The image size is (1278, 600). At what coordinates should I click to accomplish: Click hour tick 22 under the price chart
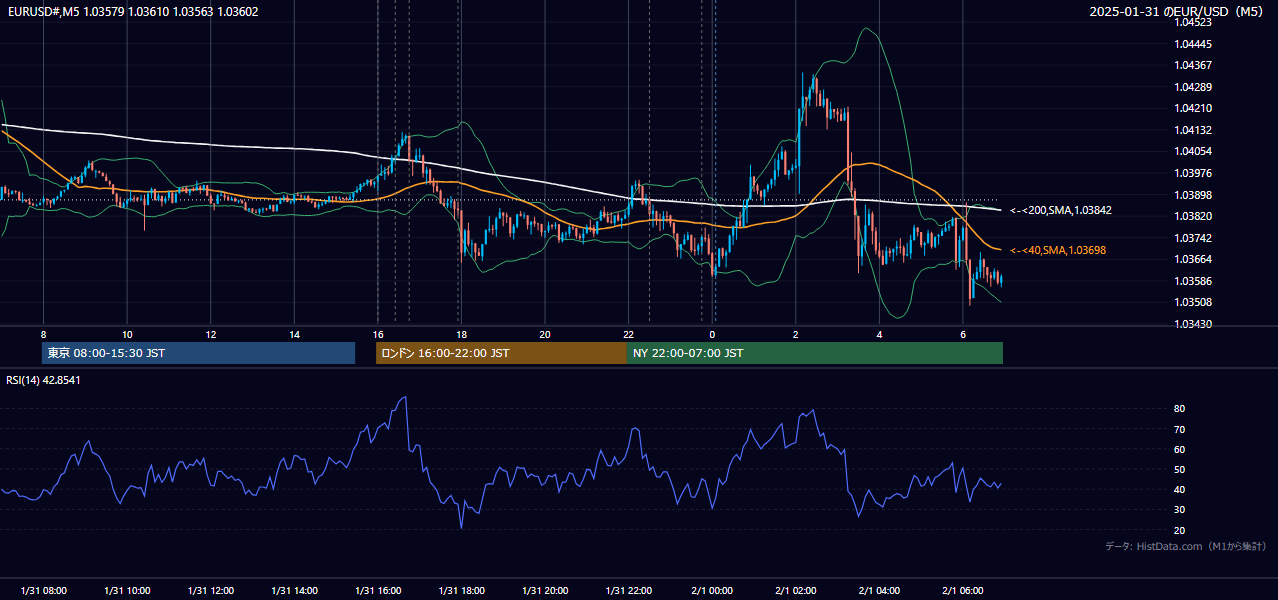coord(629,334)
